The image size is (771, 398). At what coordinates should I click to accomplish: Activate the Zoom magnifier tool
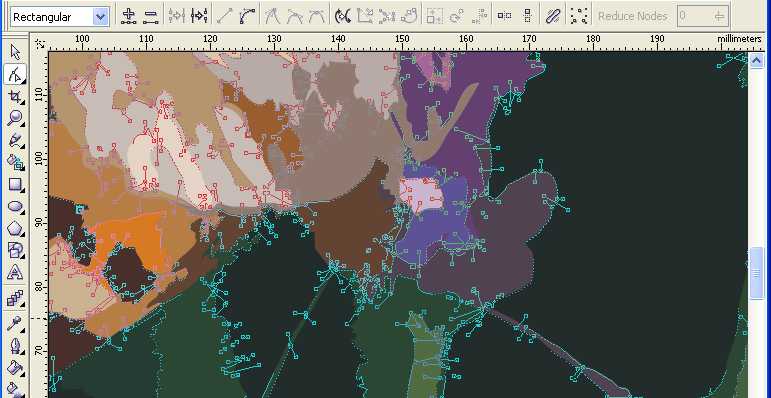coord(15,118)
